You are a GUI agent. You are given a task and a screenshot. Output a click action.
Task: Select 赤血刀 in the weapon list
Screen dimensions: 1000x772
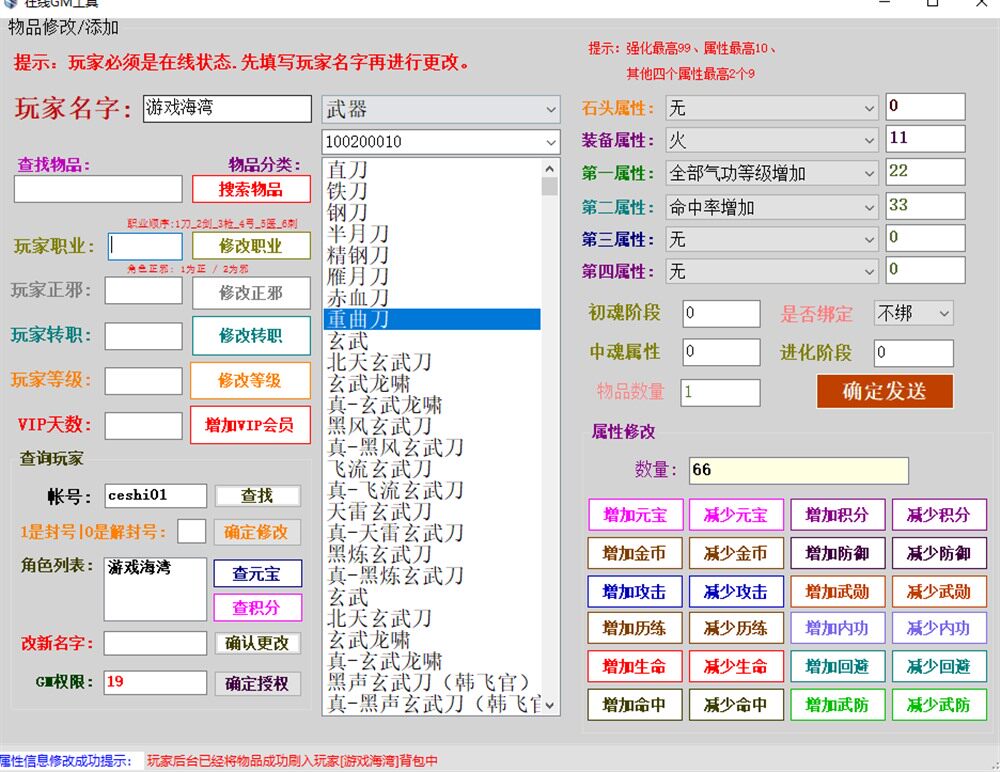[432, 297]
